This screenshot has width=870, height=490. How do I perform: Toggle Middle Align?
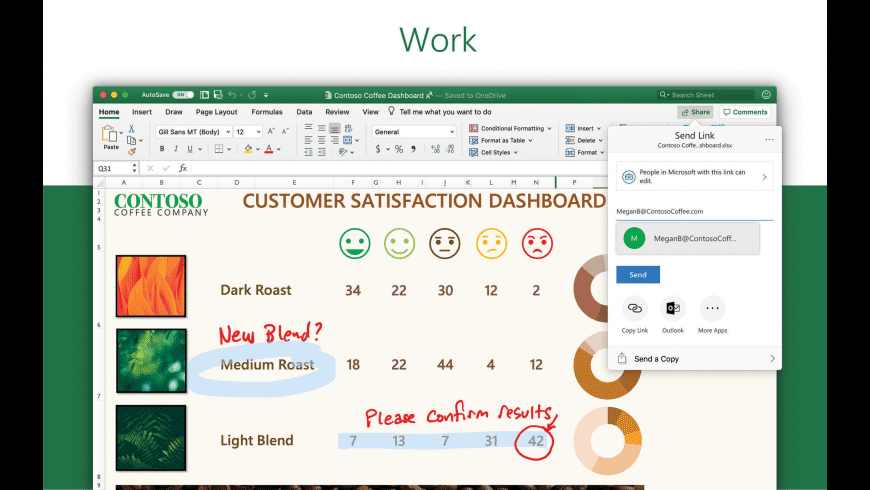(322, 128)
